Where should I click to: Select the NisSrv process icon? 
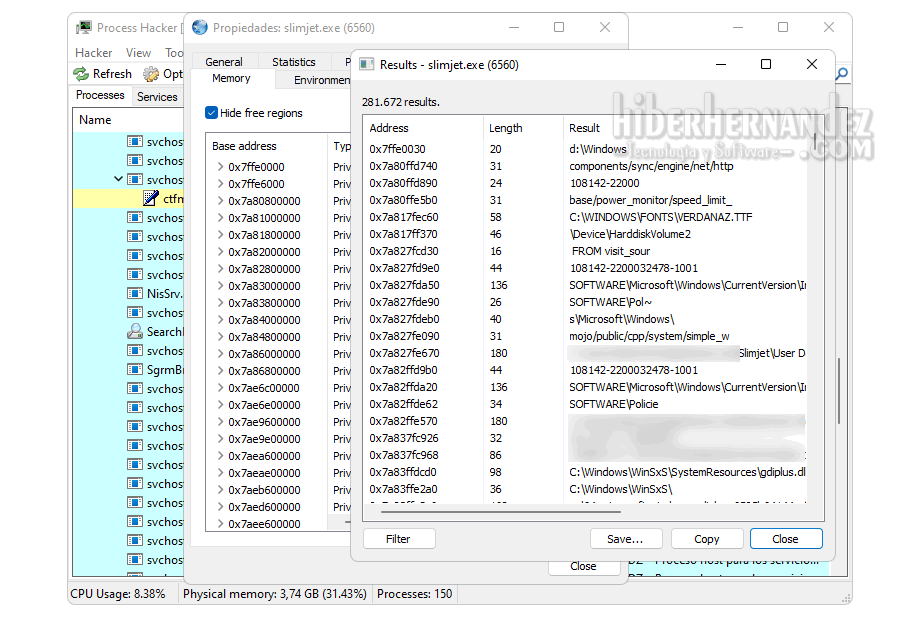135,293
